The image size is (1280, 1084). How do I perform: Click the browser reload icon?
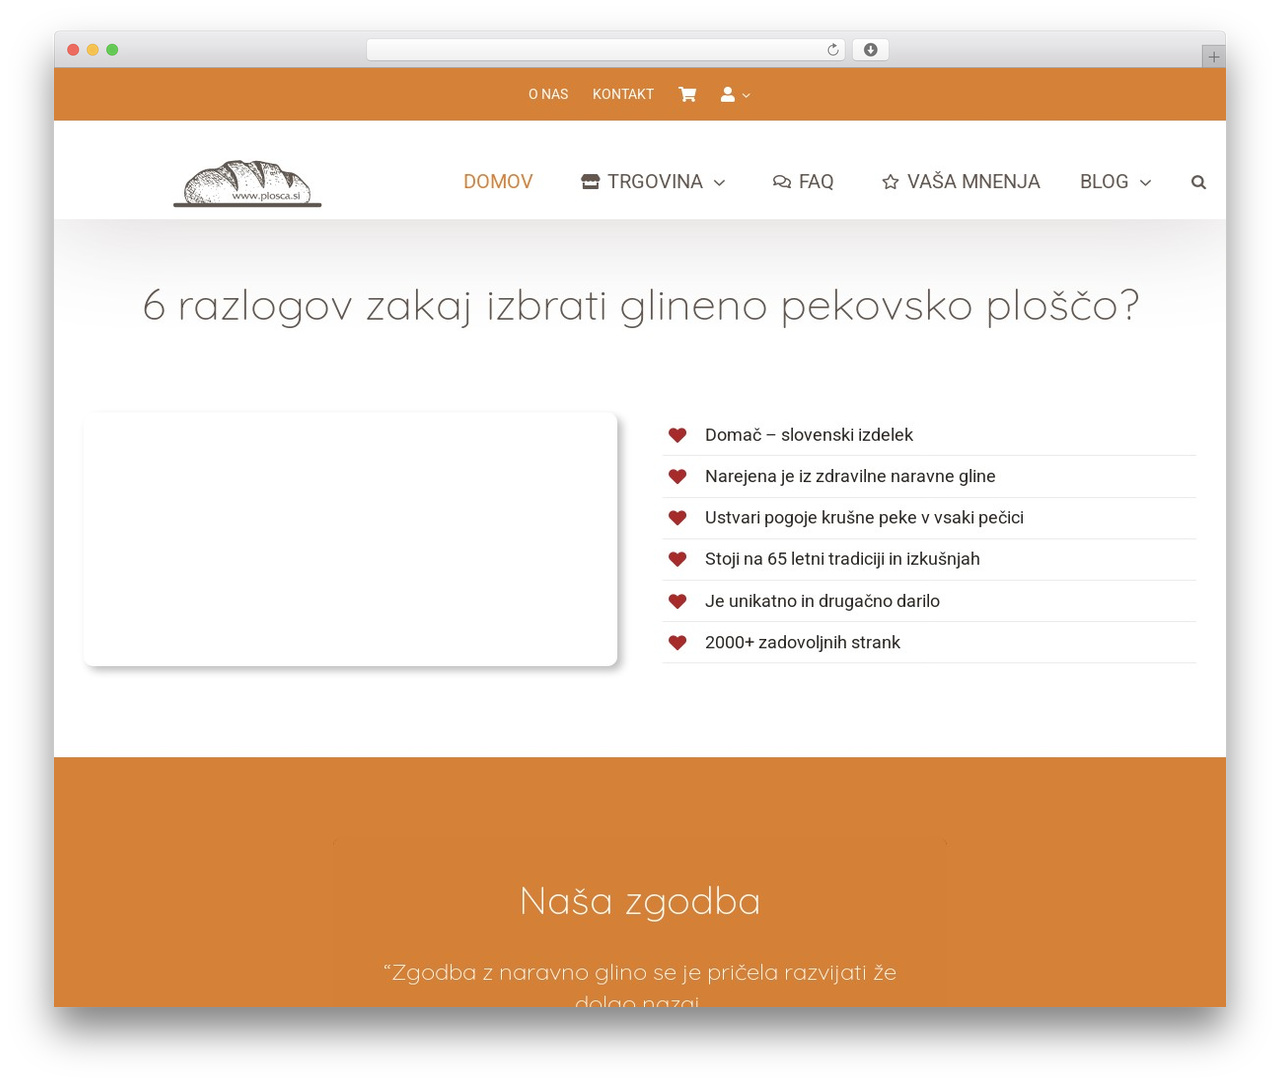[x=833, y=50]
